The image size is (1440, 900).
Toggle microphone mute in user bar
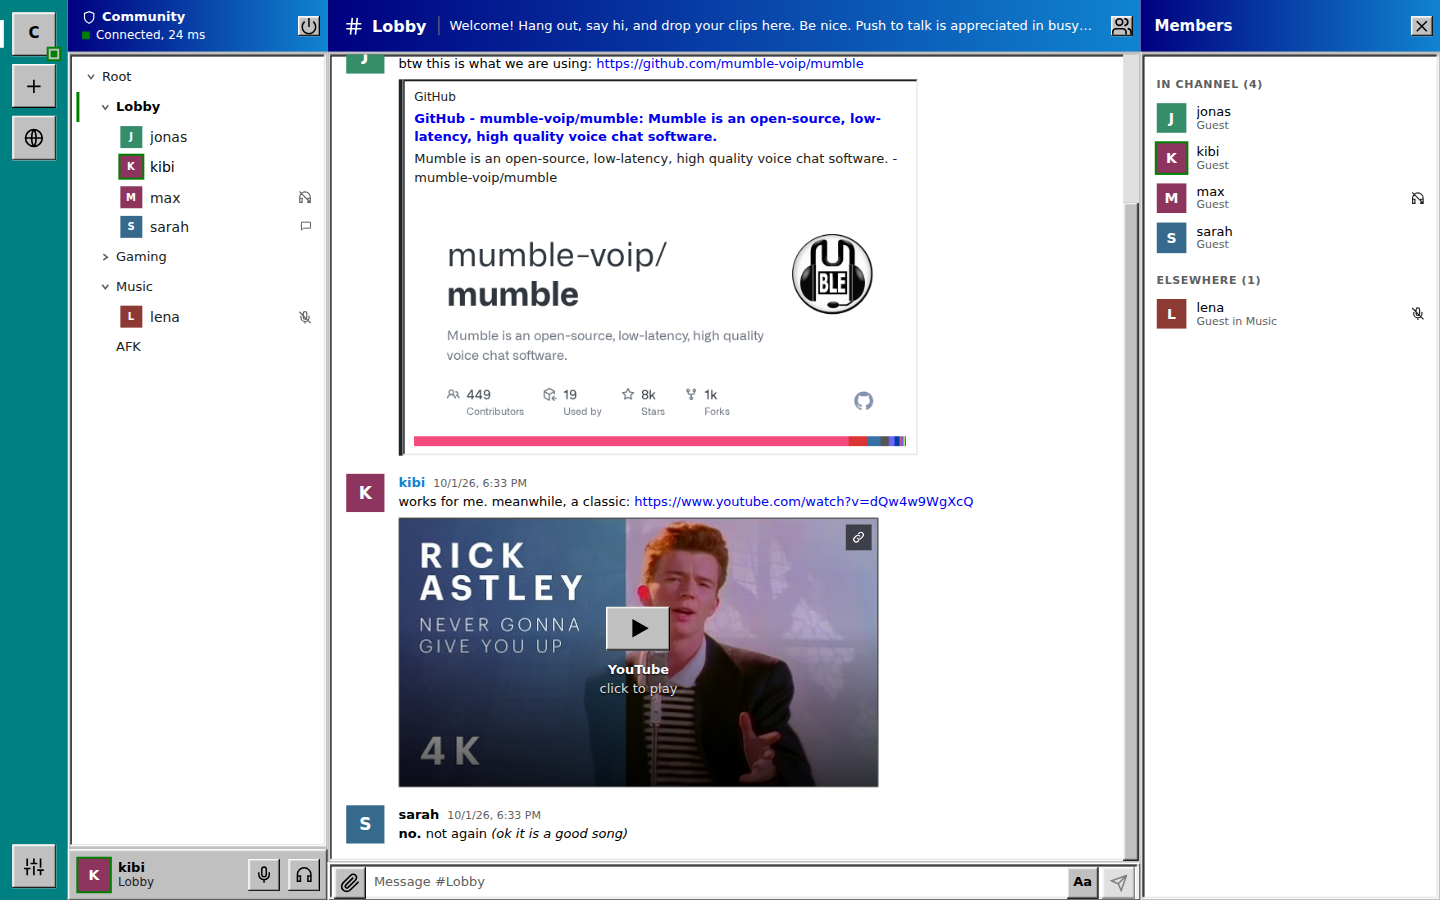(x=264, y=875)
